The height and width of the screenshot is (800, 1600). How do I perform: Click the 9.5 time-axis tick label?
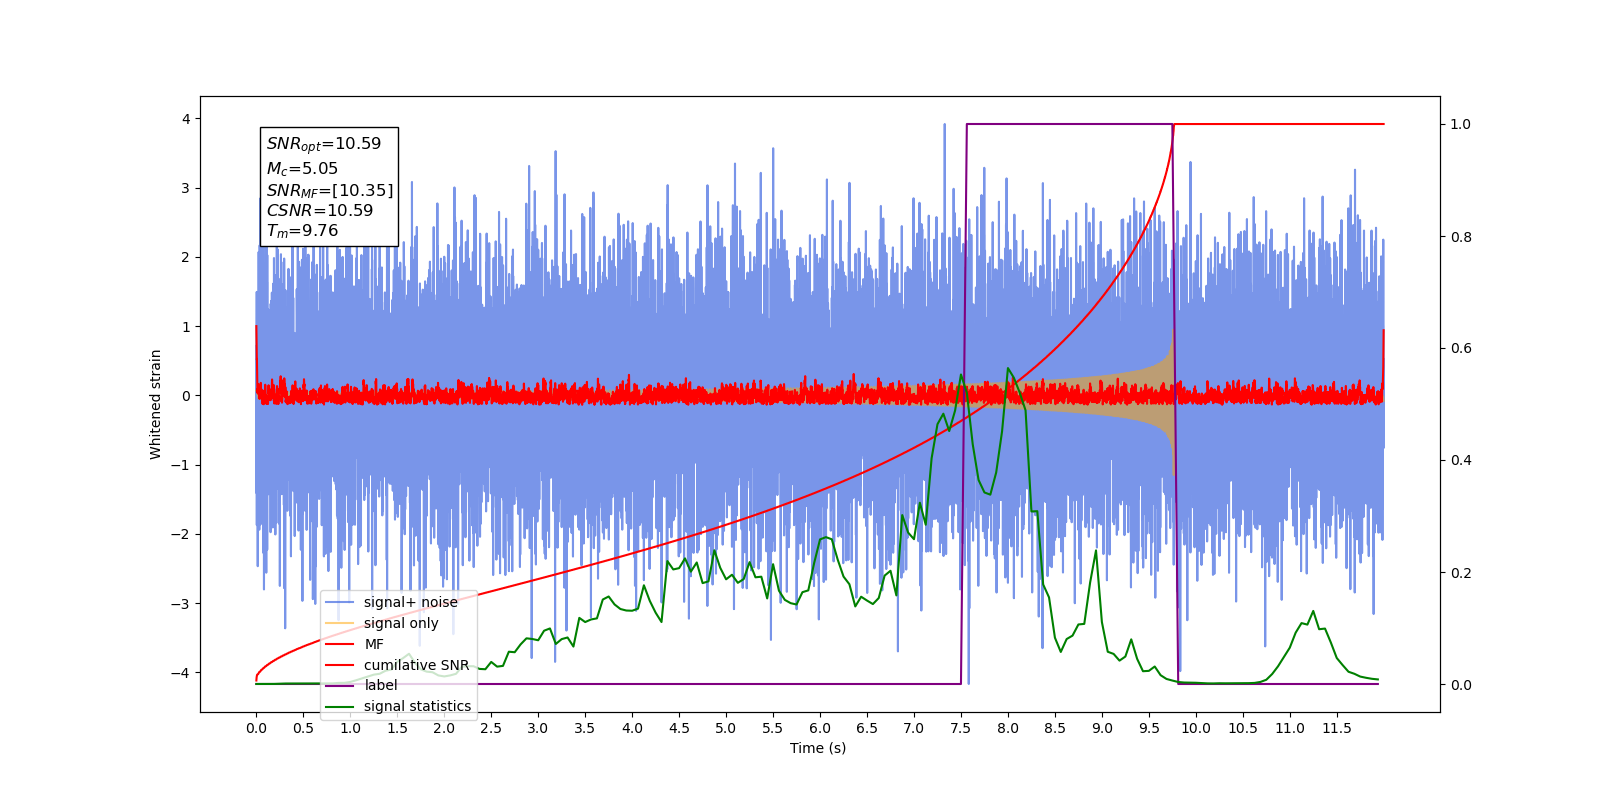pyautogui.click(x=1149, y=728)
